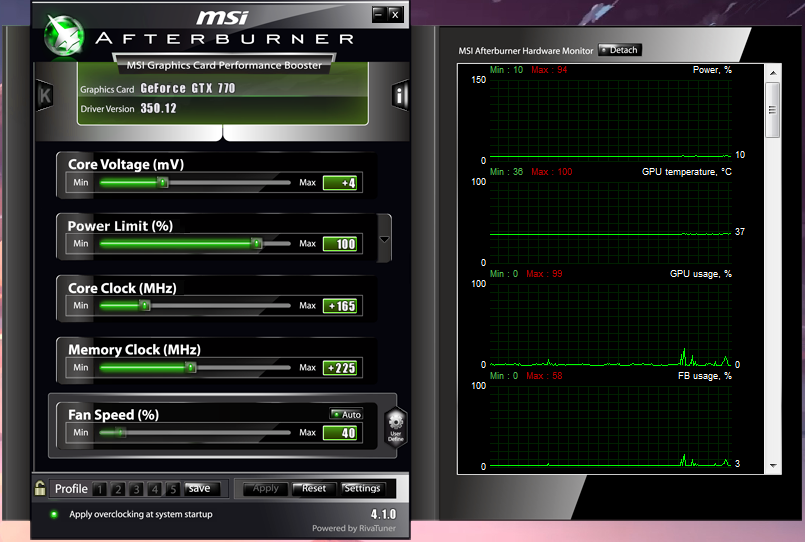
Task: Click the Core Voltage +4 value field
Action: click(340, 183)
